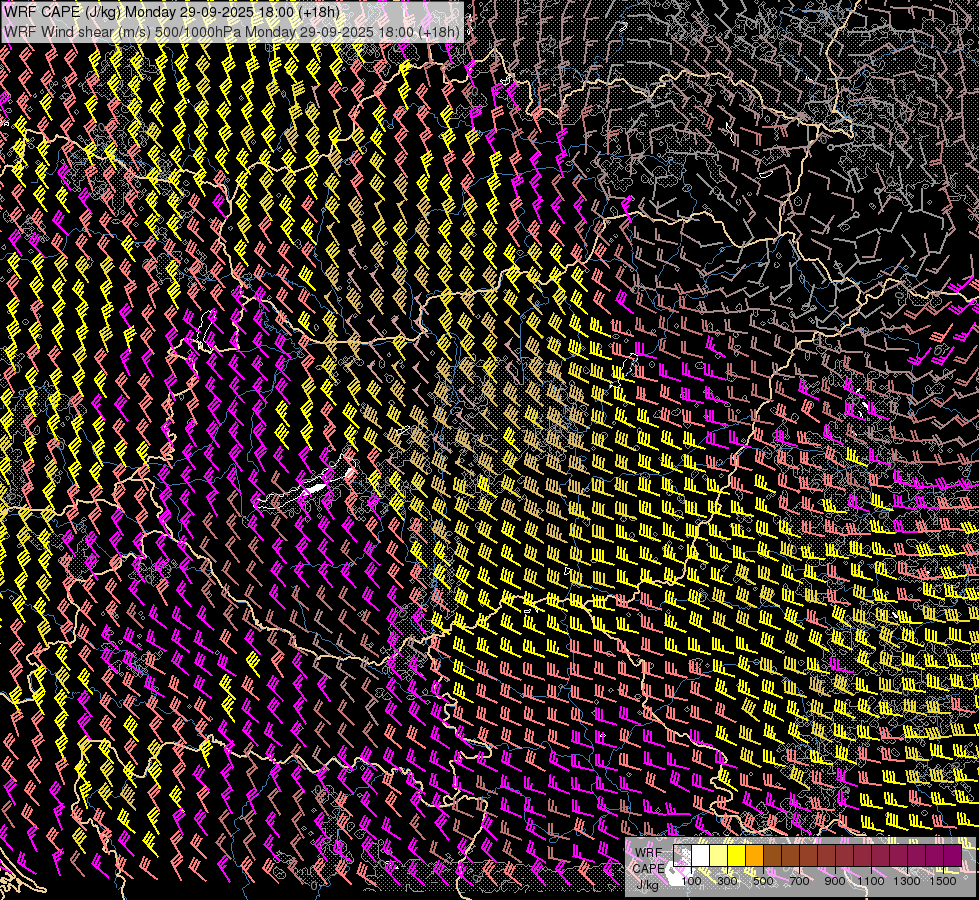This screenshot has width=979, height=900.
Task: Click the 1500 legend value label
Action: tap(943, 881)
